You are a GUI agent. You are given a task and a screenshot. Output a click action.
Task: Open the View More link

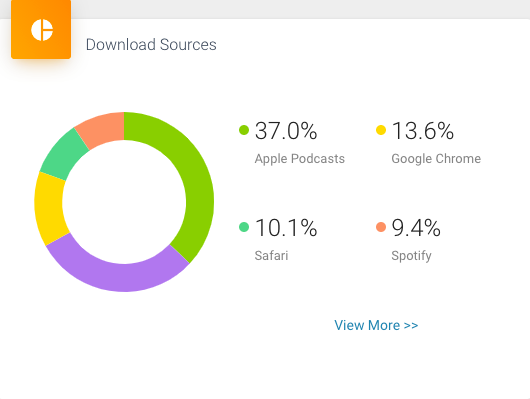point(376,325)
